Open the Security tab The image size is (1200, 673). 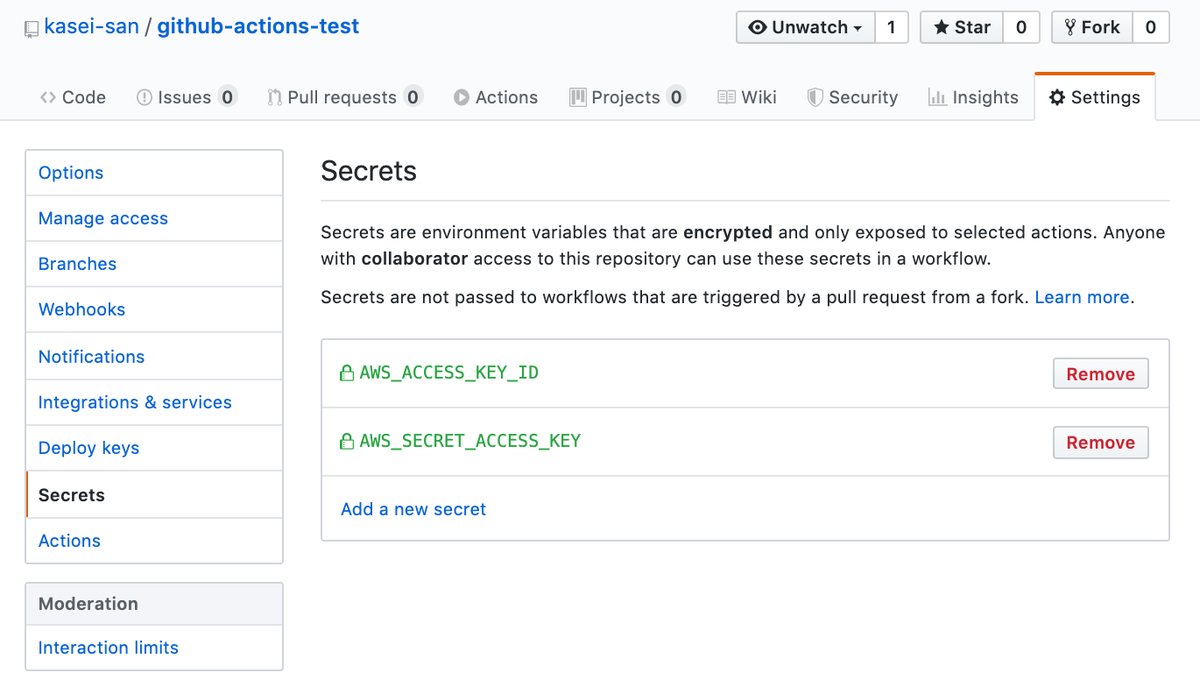click(853, 97)
